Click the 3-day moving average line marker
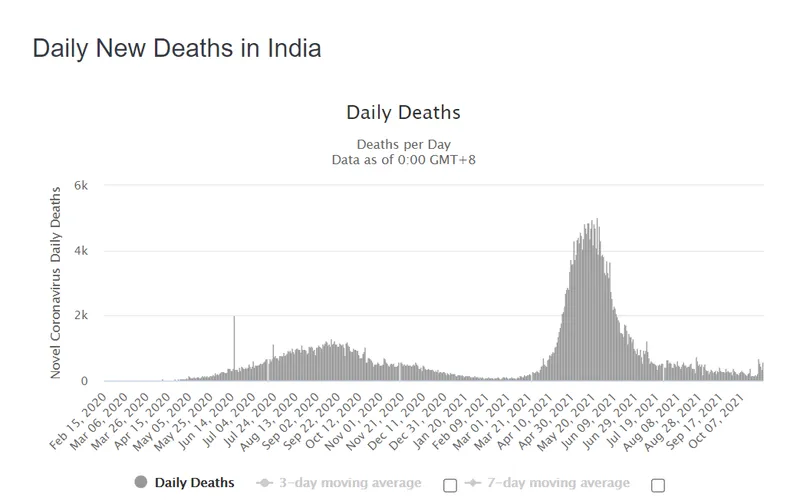The width and height of the screenshot is (800, 501). (266, 483)
